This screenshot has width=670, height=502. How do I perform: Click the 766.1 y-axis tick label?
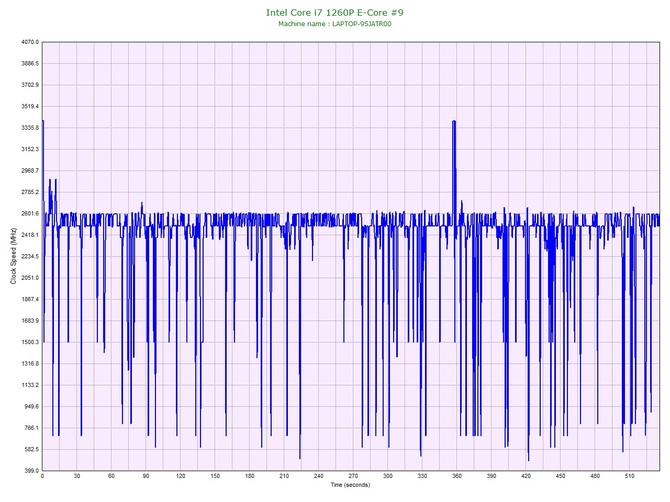tap(31, 428)
